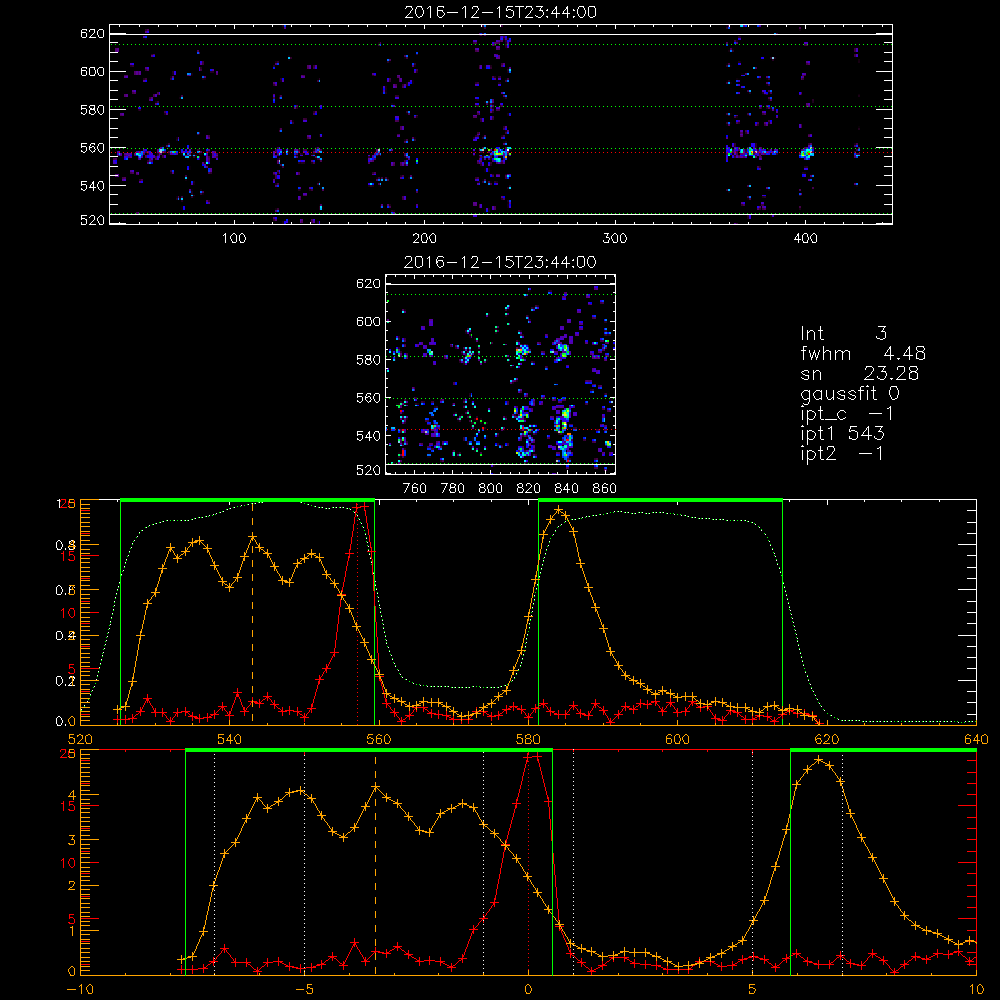Click x-axis label 400 on top spectrogram
Screen dimensions: 1000x1000
point(805,239)
